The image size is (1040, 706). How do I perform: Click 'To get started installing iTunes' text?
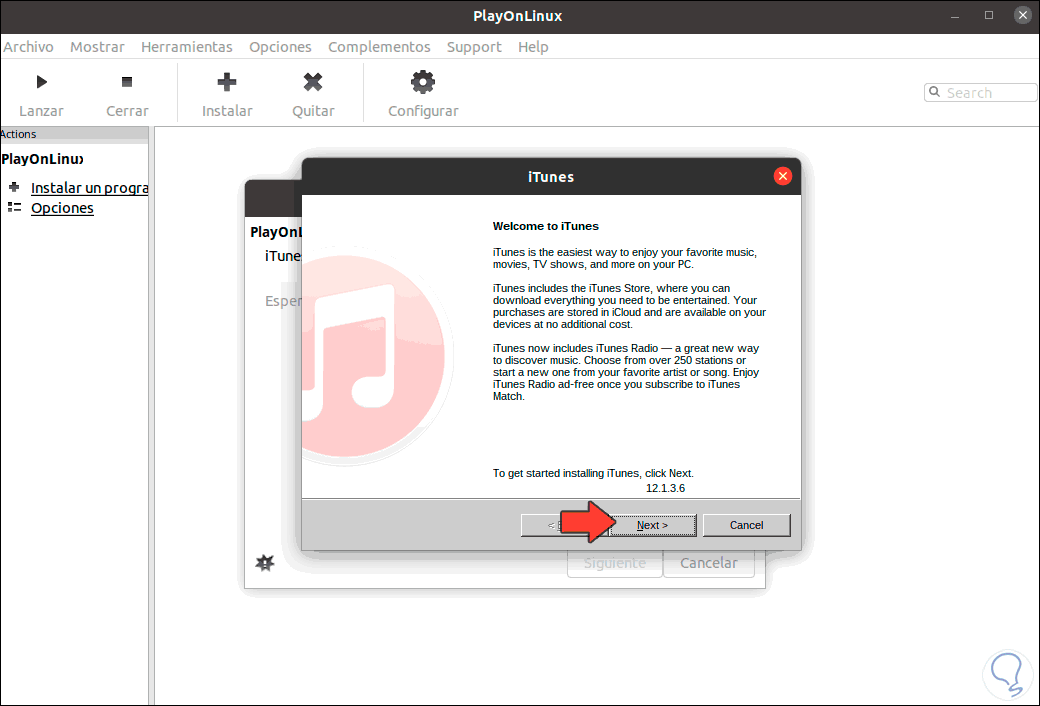click(593, 474)
